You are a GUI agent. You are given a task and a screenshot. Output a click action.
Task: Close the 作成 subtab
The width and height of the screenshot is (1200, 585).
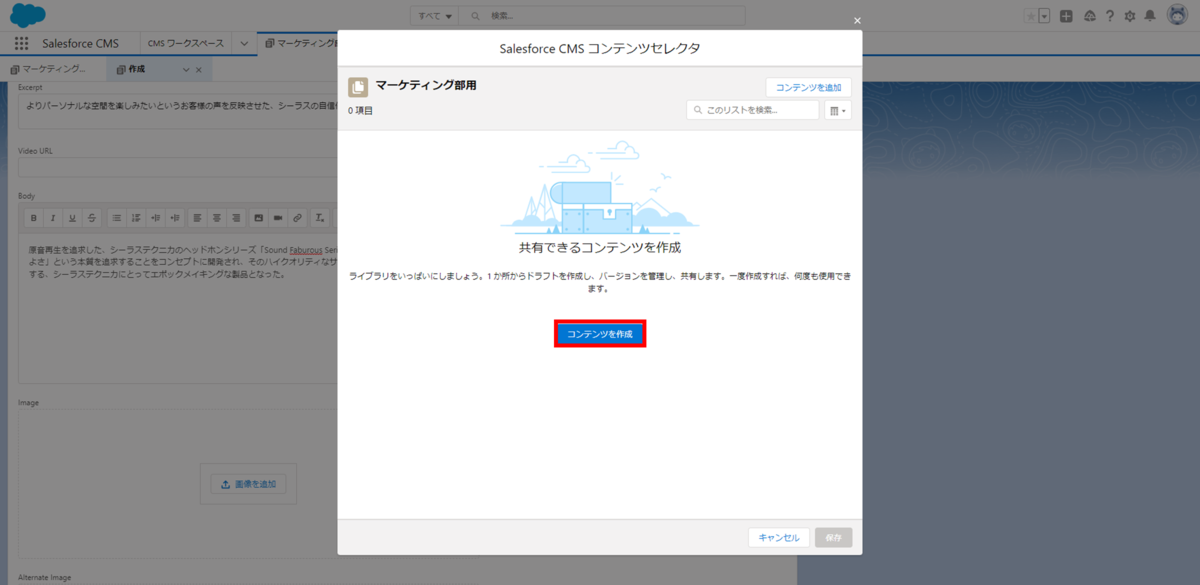click(x=199, y=69)
